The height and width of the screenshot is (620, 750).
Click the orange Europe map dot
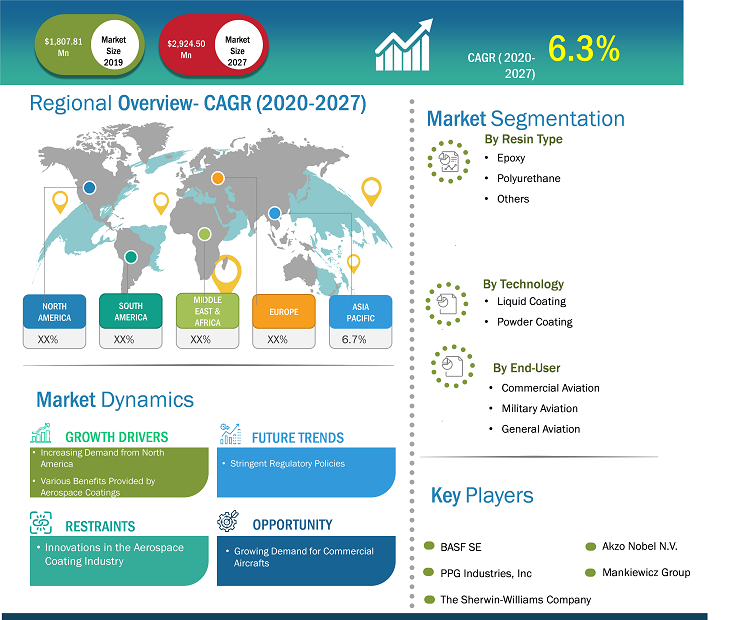pyautogui.click(x=218, y=178)
